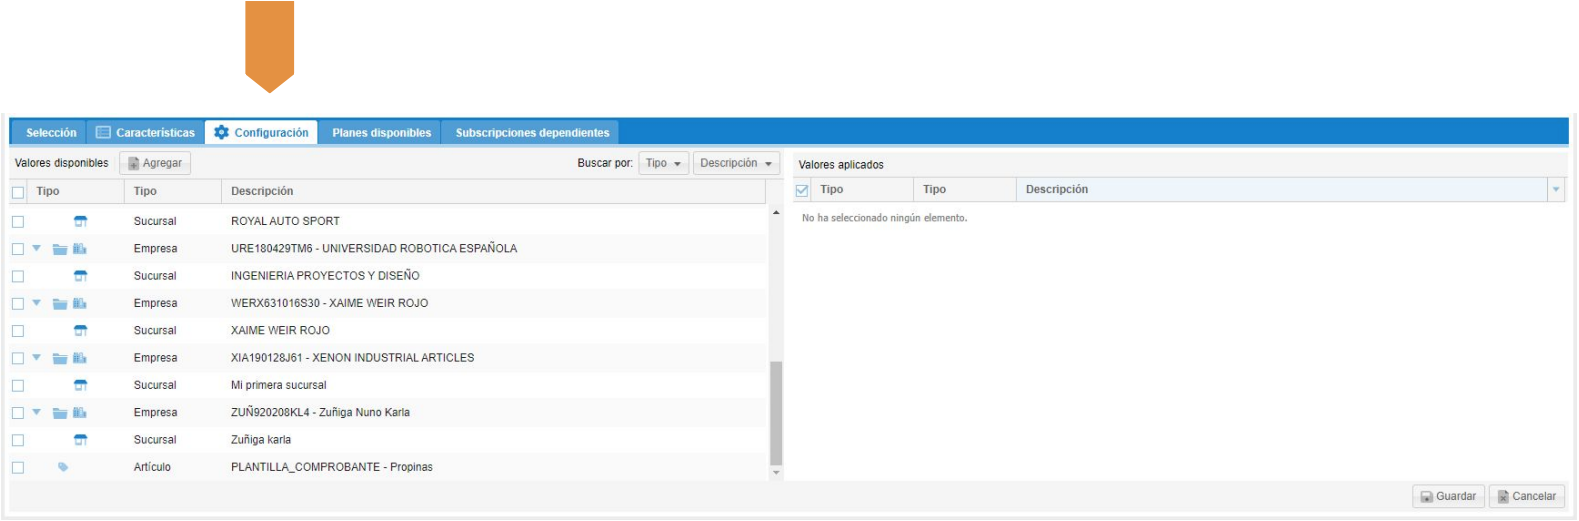Click the tag icon for PLANTILLA_COMPROBANTE article
Screen dimensions: 1579x521
click(x=63, y=467)
